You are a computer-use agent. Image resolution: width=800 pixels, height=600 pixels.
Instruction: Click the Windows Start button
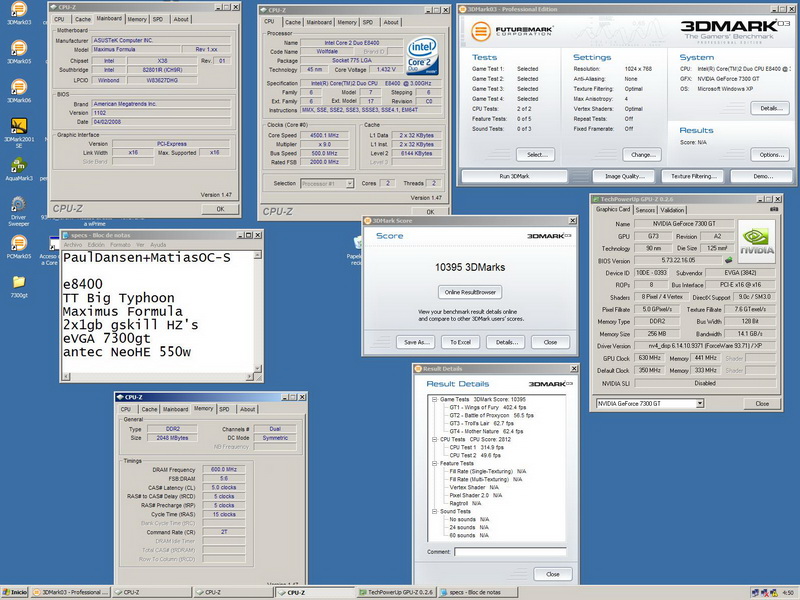point(15,592)
